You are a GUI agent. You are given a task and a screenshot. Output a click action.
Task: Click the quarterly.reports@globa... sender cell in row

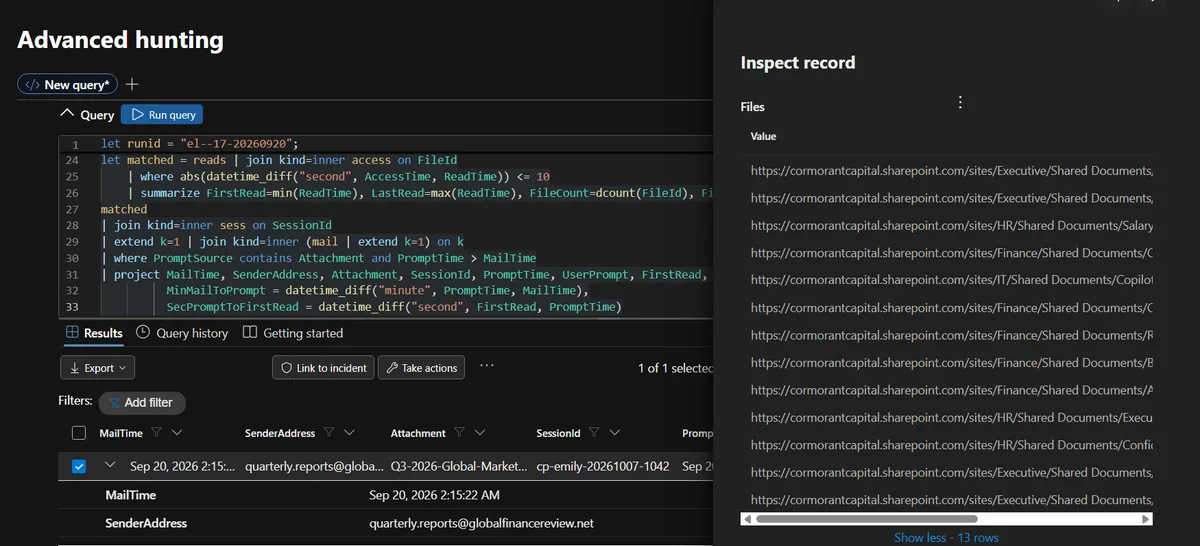tap(314, 466)
